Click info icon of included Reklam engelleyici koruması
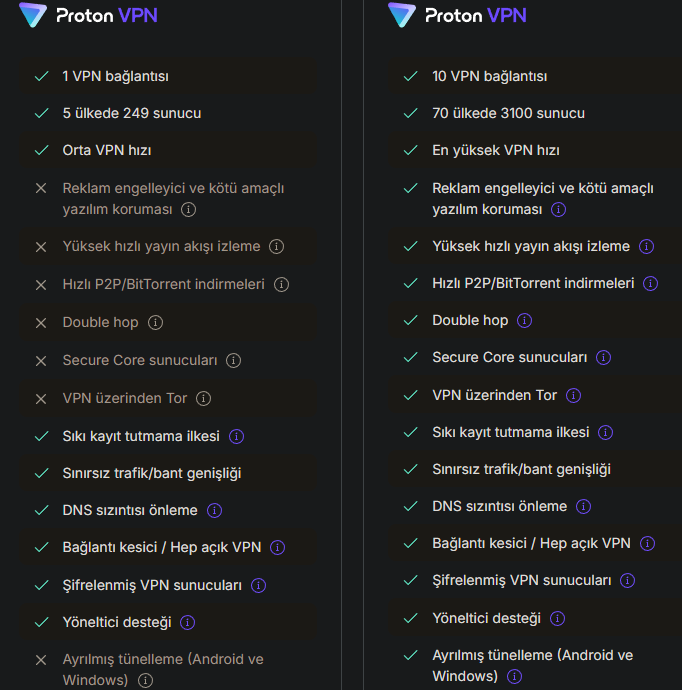 tap(558, 210)
